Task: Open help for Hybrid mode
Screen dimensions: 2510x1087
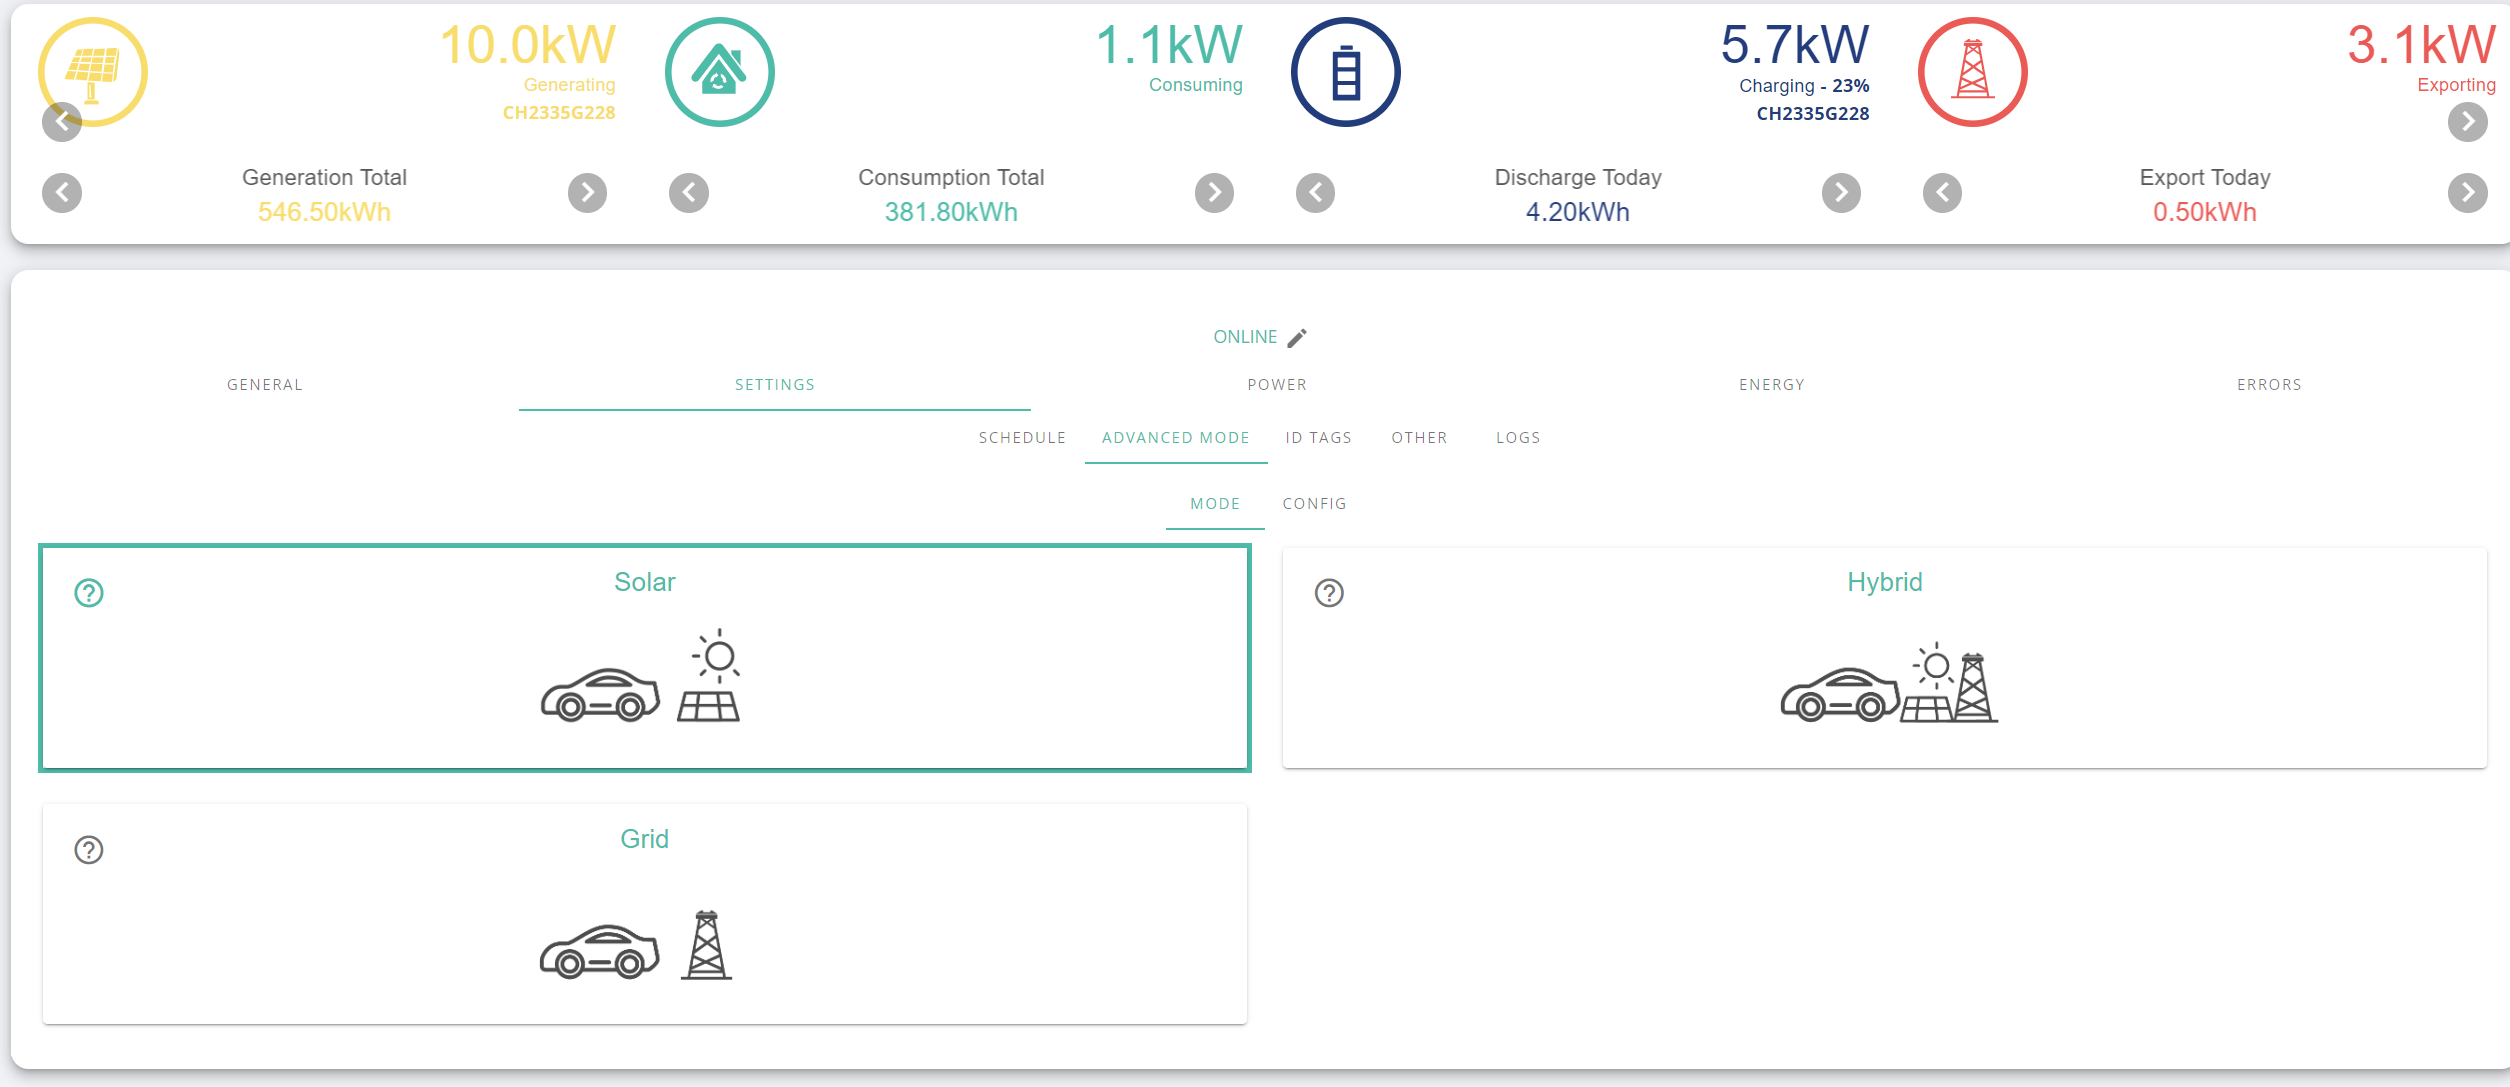Action: (1329, 593)
